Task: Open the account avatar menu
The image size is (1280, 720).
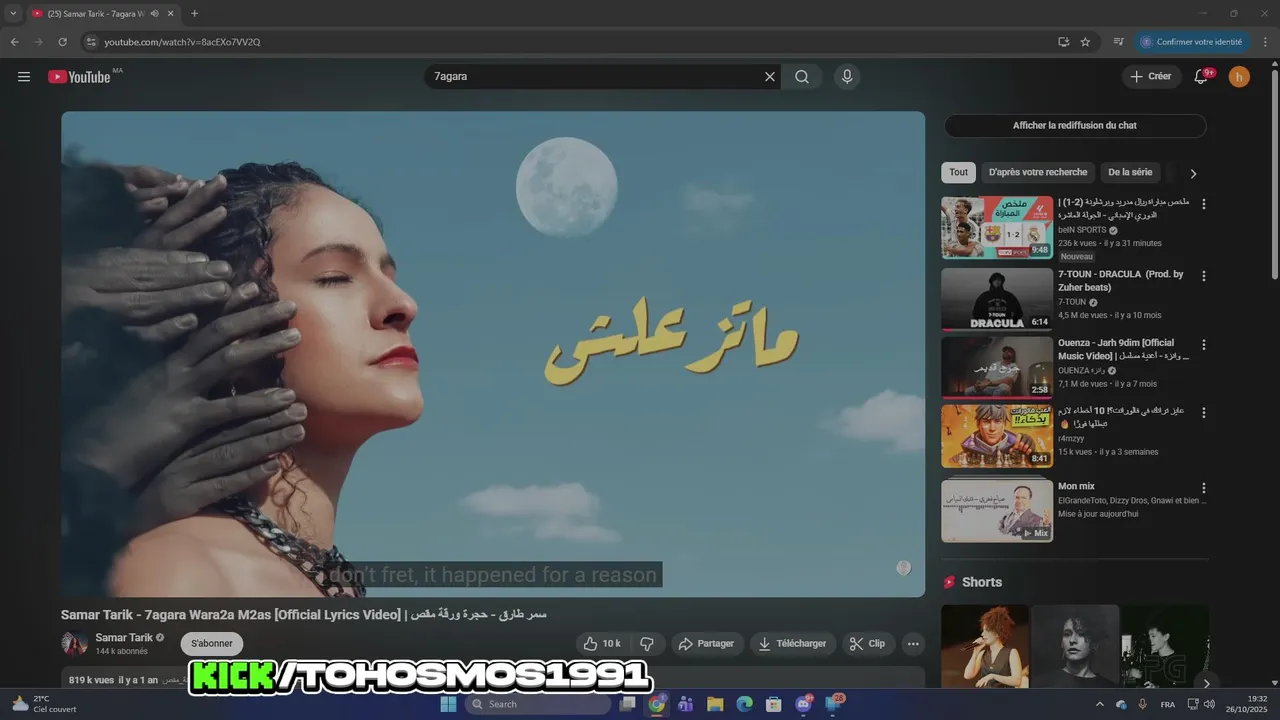Action: (1239, 77)
